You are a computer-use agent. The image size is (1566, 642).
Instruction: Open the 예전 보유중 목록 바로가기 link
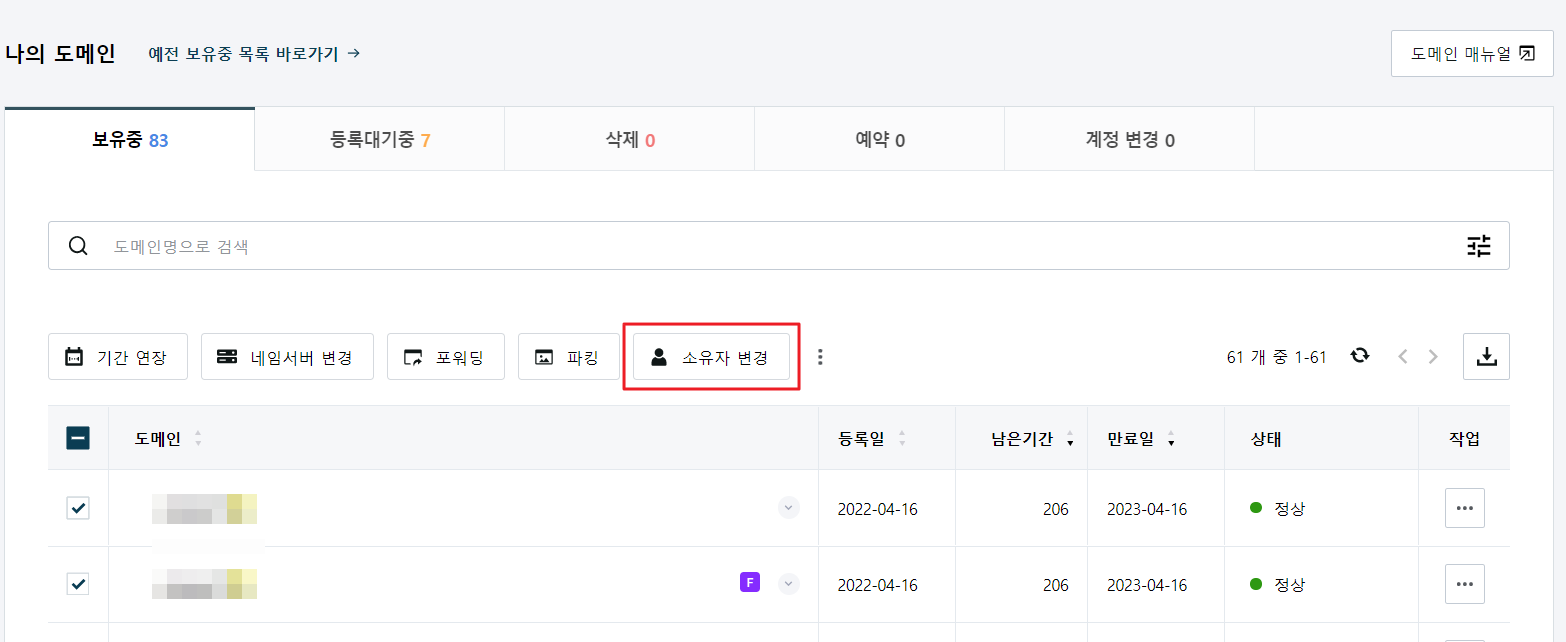tap(254, 54)
